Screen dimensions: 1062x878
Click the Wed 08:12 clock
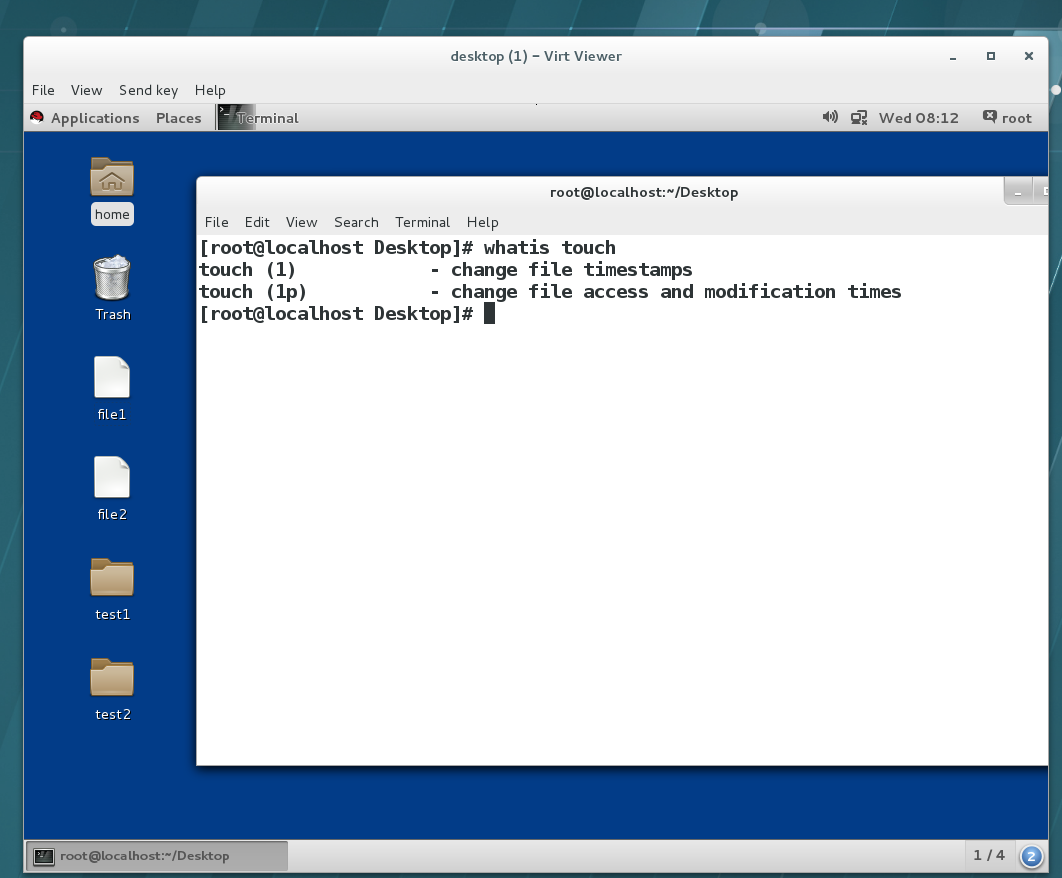pyautogui.click(x=918, y=118)
